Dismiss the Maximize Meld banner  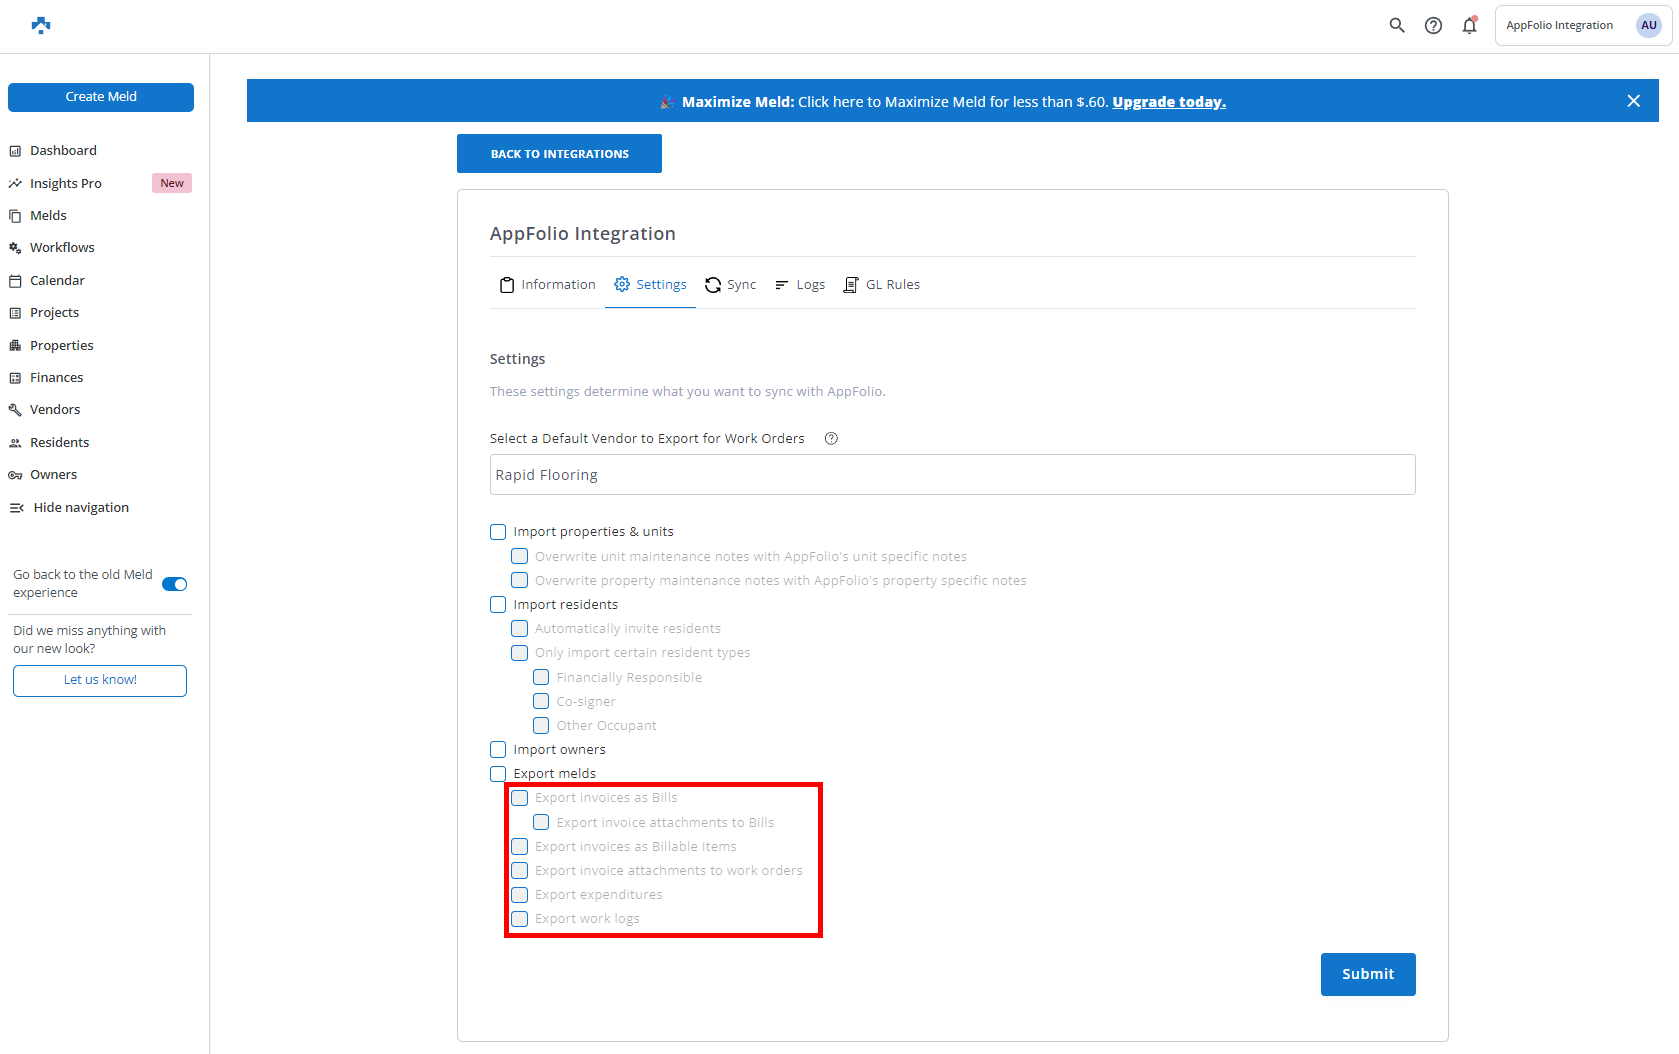1633,101
